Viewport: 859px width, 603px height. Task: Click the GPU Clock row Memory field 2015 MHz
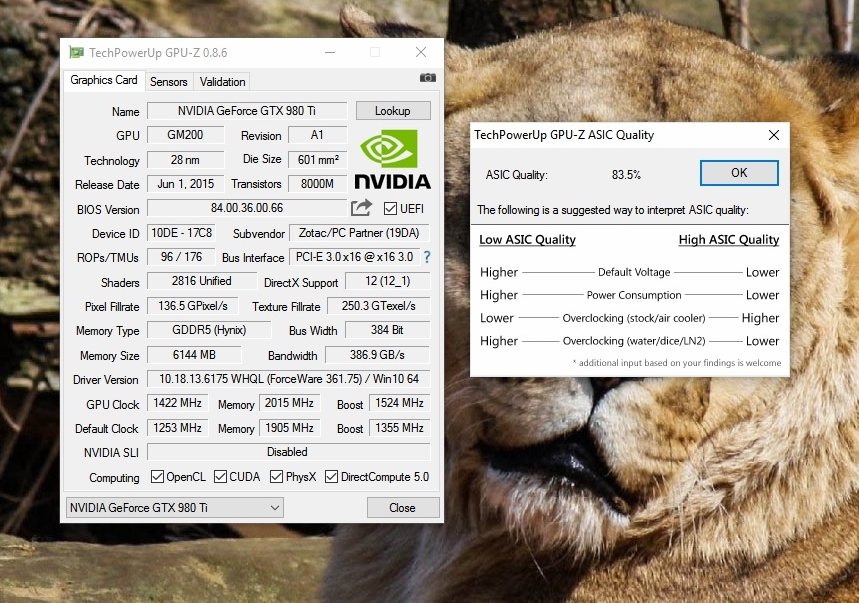(289, 403)
